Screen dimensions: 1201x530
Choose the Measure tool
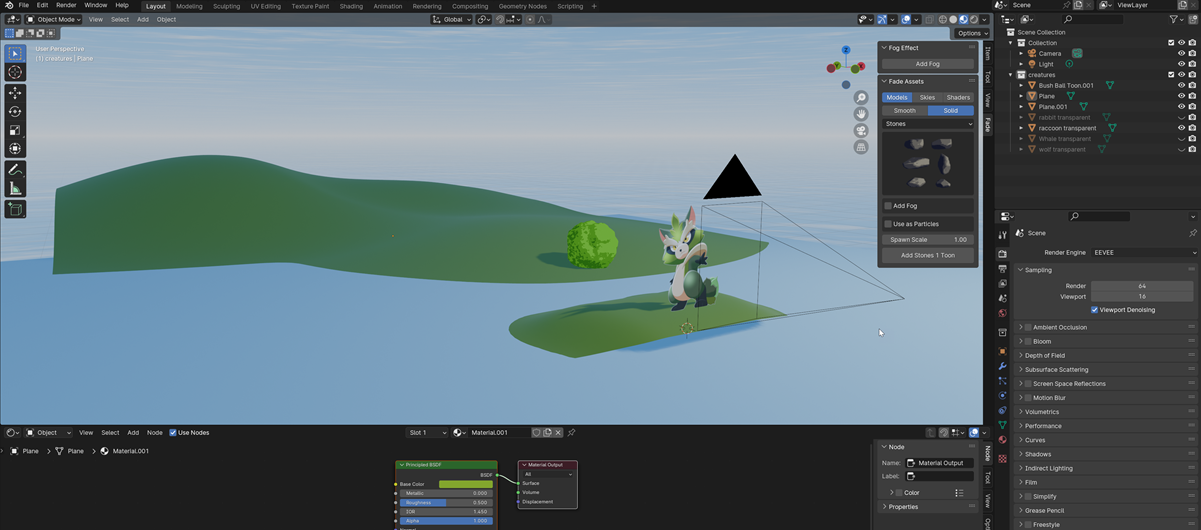pos(15,189)
